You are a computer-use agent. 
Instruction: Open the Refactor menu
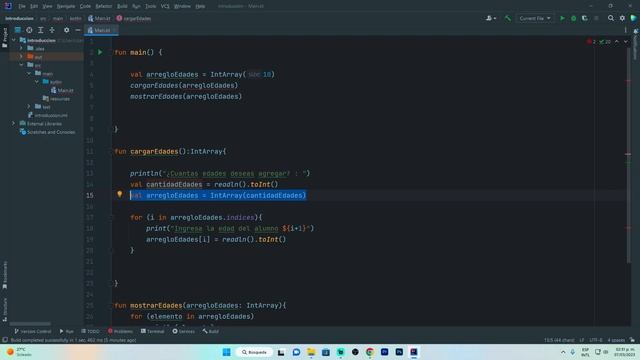click(104, 6)
